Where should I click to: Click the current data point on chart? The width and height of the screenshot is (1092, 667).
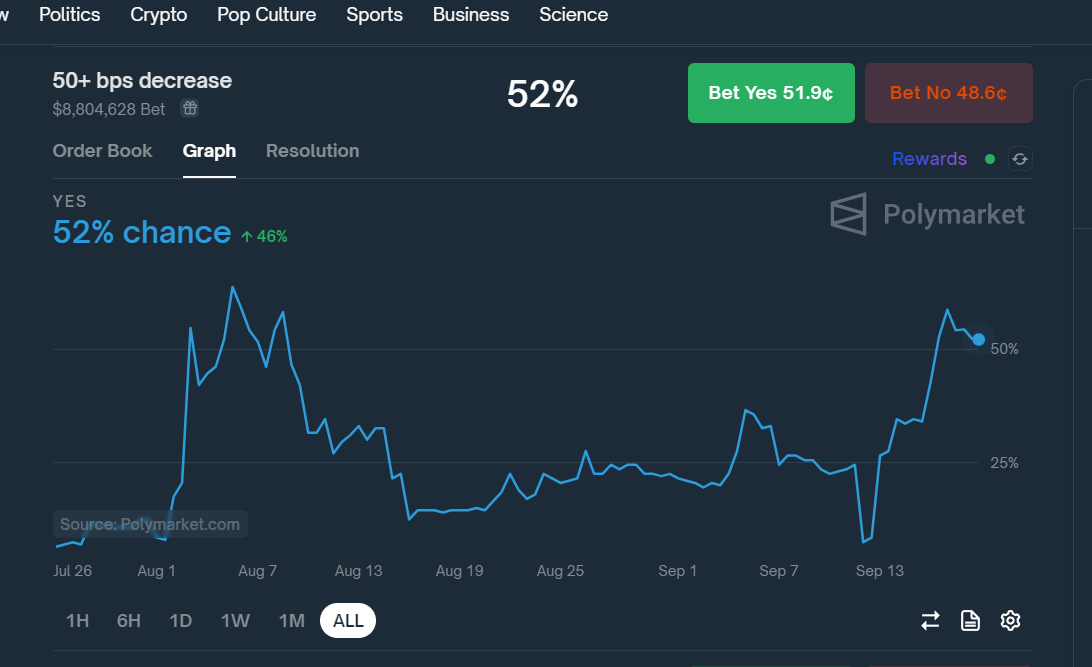[x=978, y=340]
